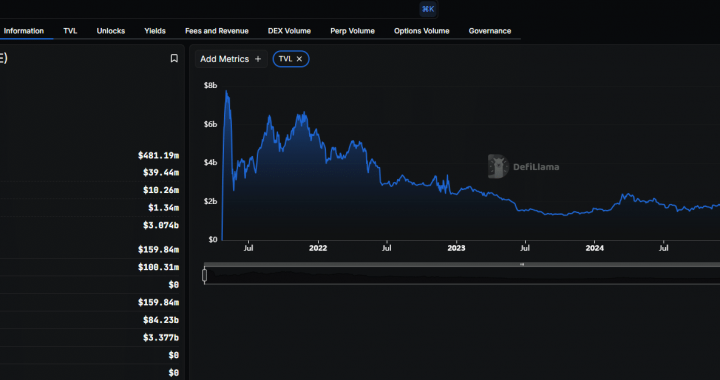The image size is (720, 380).
Task: Select the $10.26m figure
Action: [x=161, y=190]
